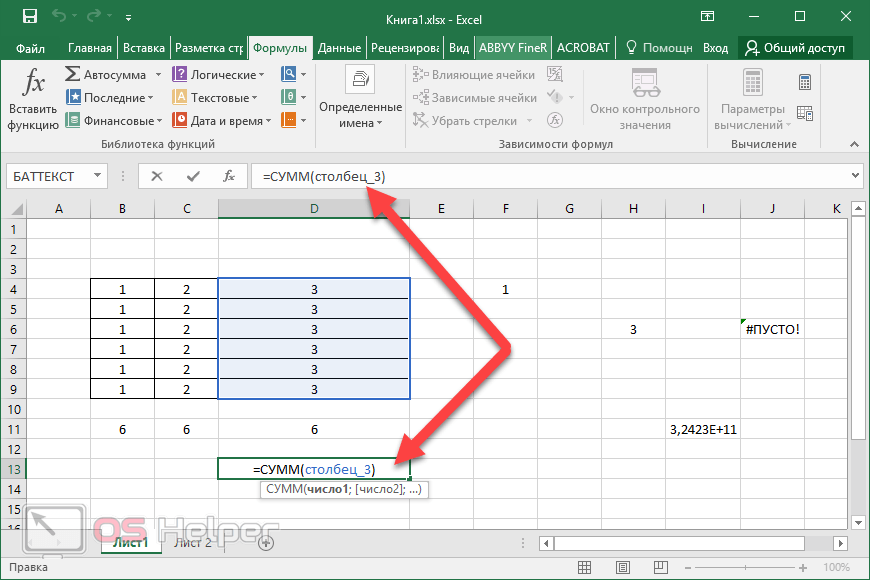This screenshot has width=870, height=580.
Task: Add a new sheet with plus icon
Action: pyautogui.click(x=266, y=543)
